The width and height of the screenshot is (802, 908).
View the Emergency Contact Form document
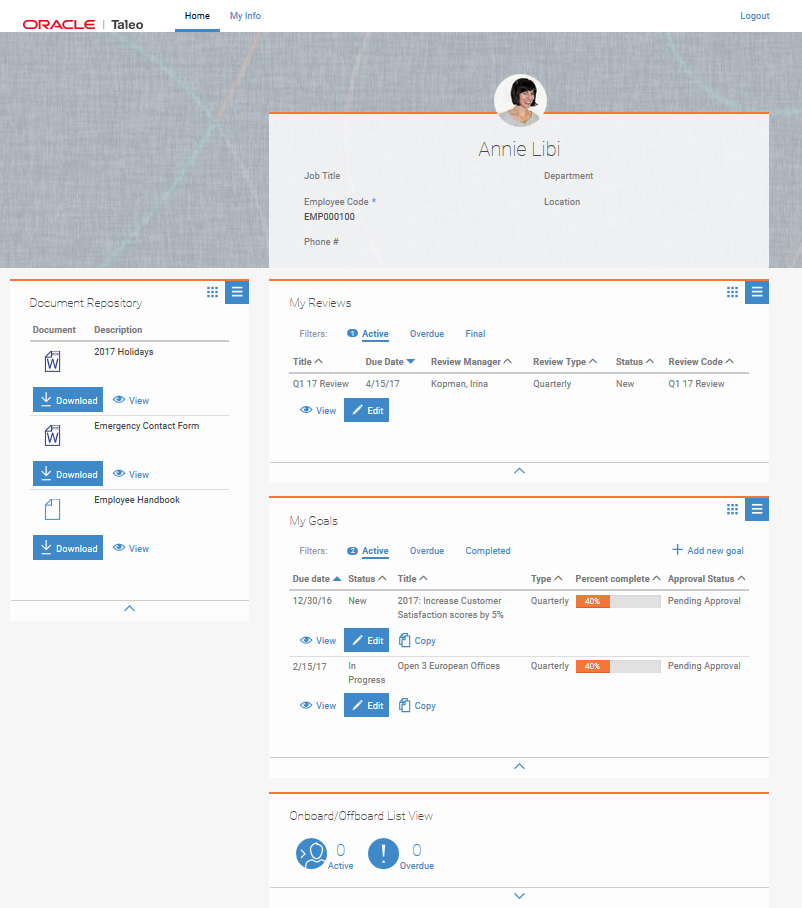[x=131, y=474]
